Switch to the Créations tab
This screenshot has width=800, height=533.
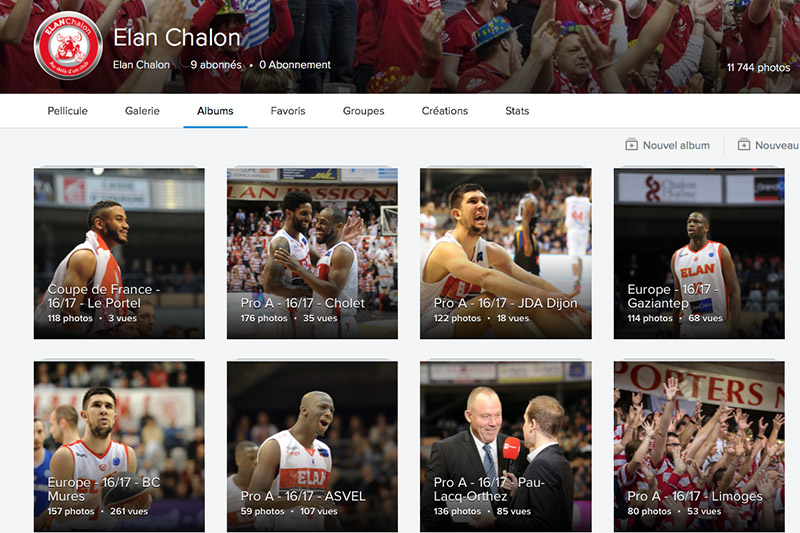click(x=444, y=111)
